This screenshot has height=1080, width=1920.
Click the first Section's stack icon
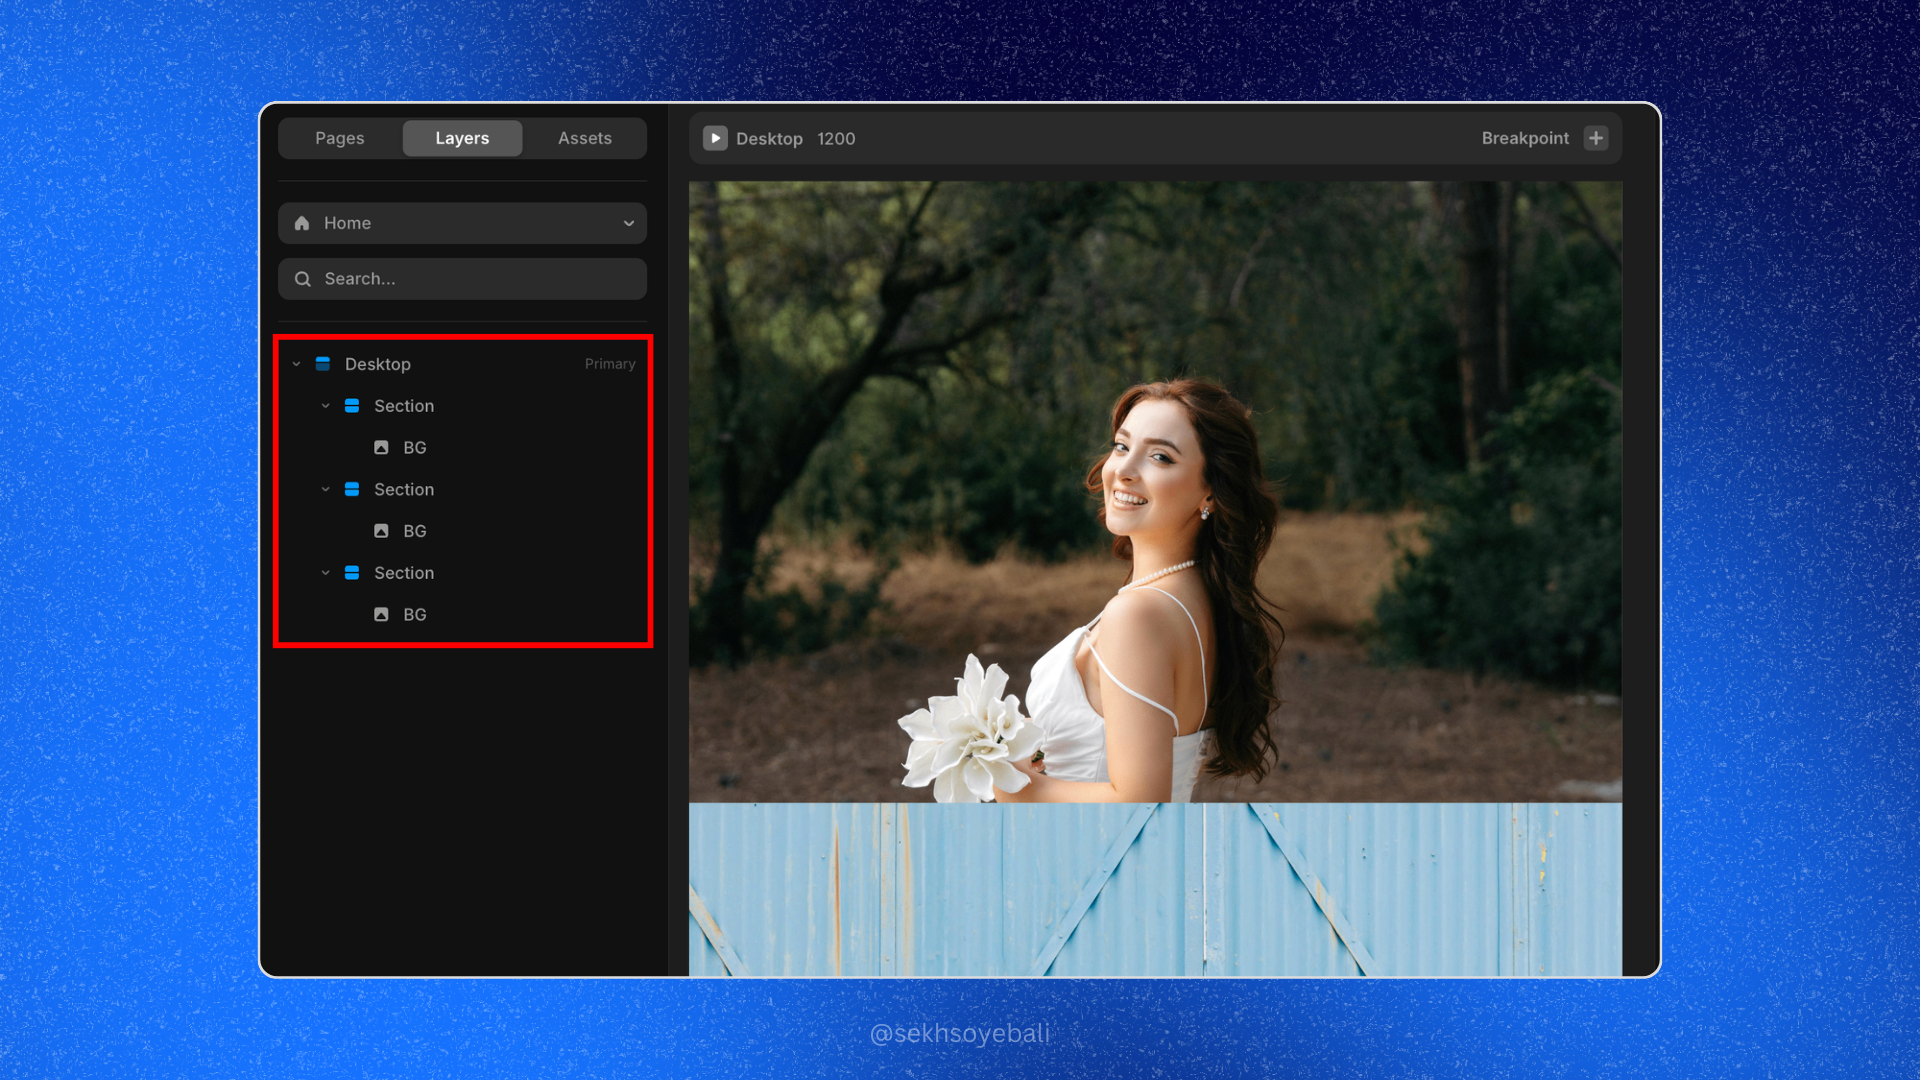pos(352,406)
